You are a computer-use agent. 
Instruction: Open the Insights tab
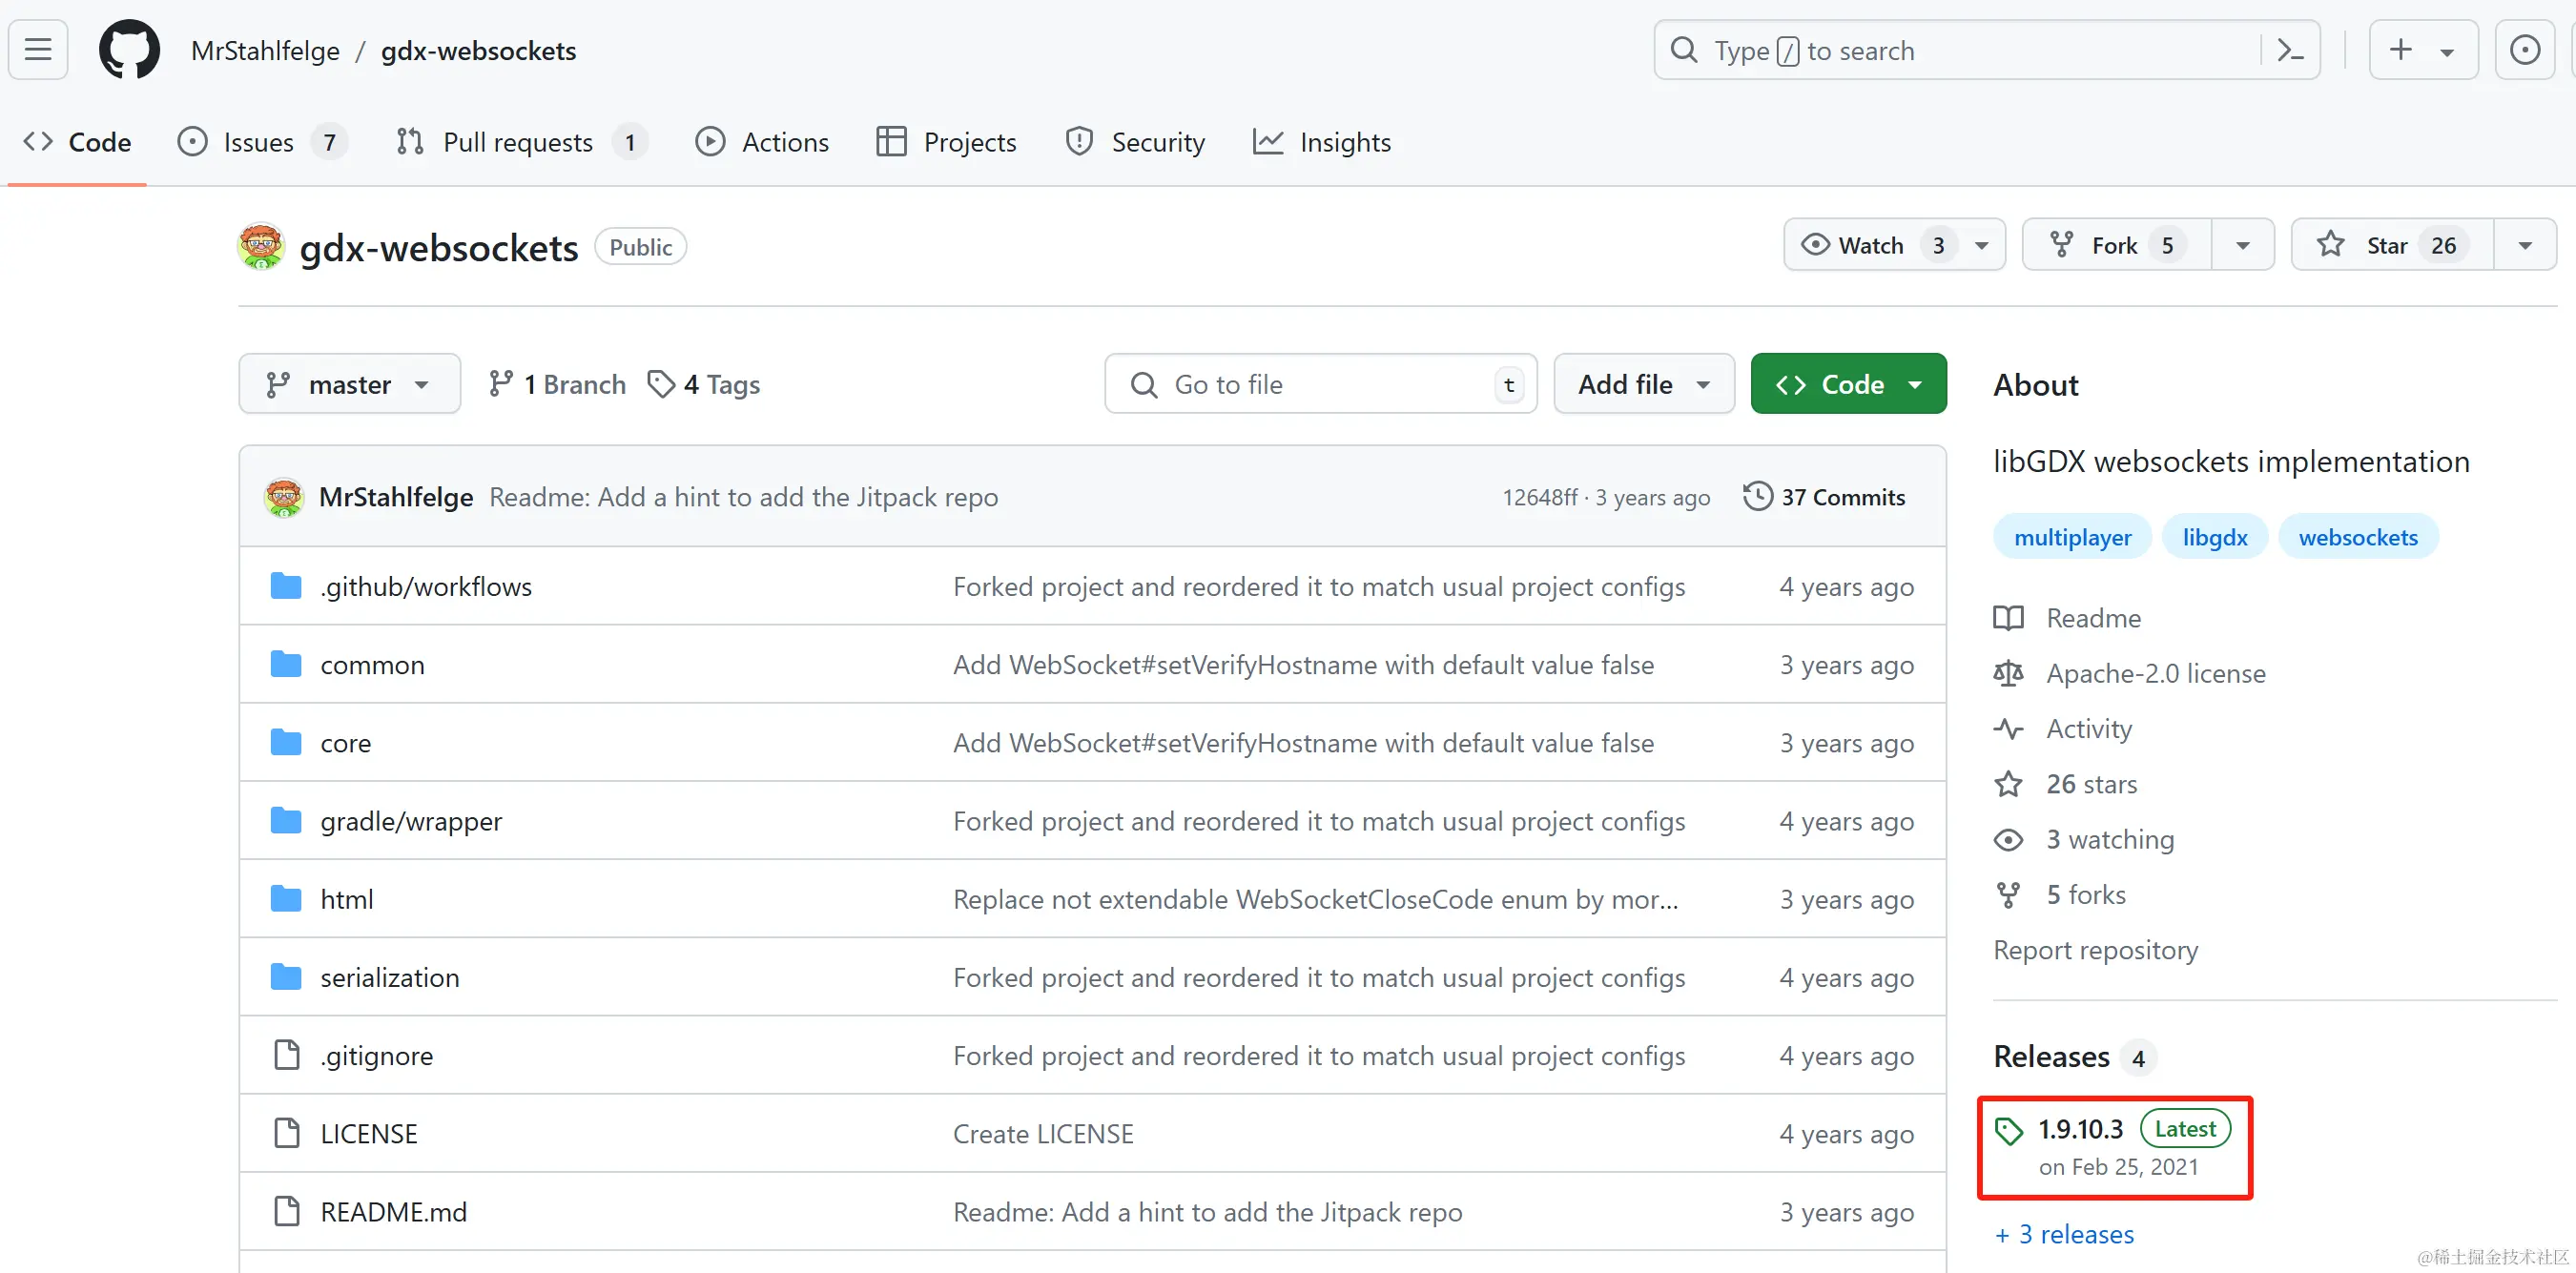click(1321, 142)
